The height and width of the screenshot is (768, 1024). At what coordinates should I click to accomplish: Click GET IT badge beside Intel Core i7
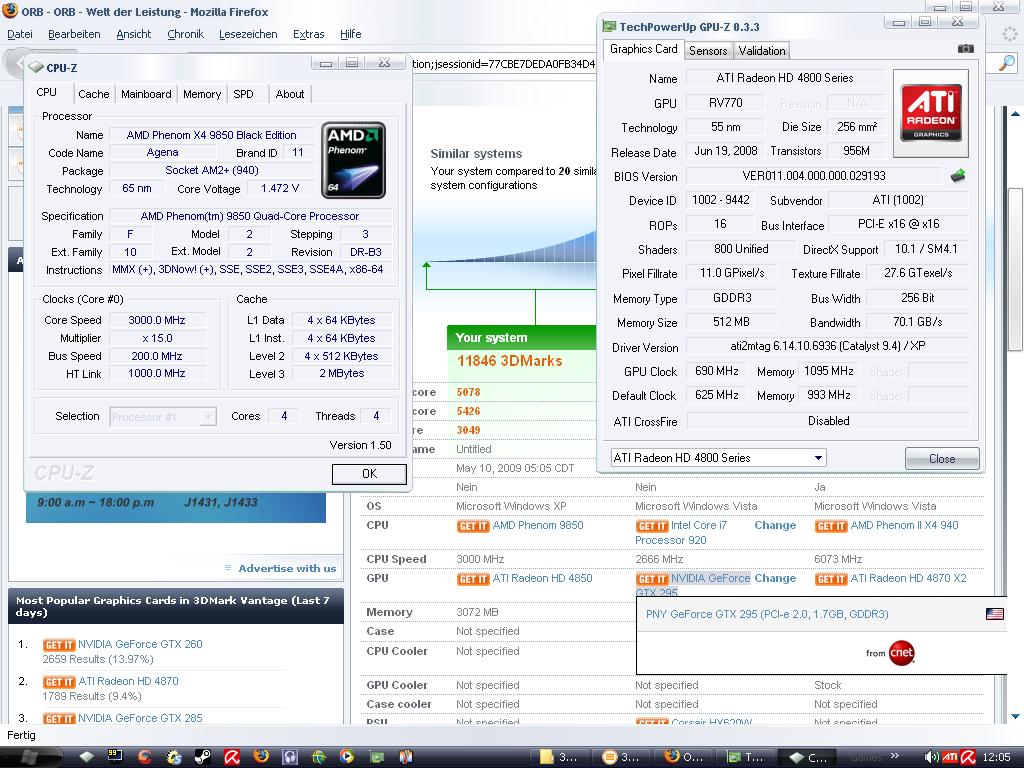[652, 526]
